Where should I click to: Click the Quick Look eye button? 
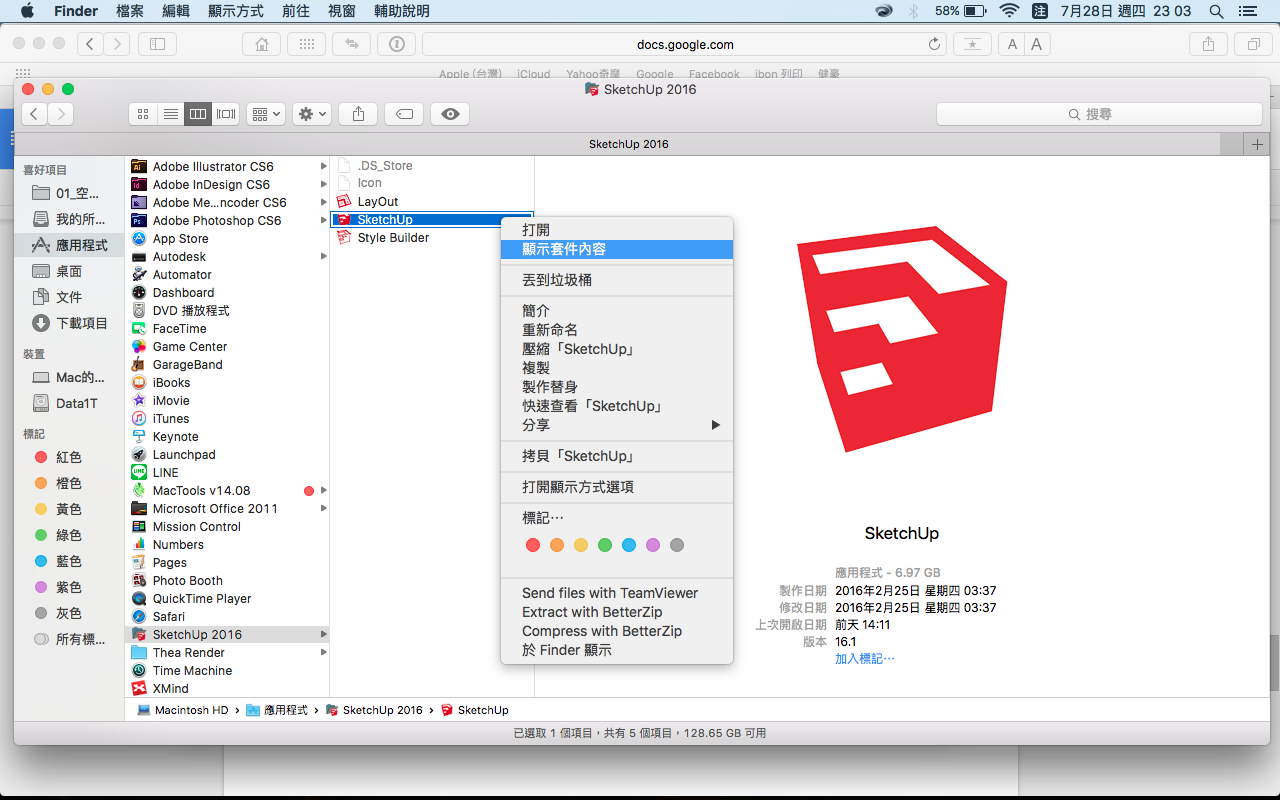pos(450,114)
